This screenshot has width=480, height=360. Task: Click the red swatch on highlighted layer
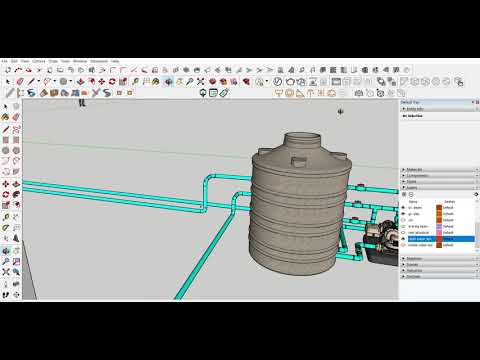pyautogui.click(x=439, y=239)
